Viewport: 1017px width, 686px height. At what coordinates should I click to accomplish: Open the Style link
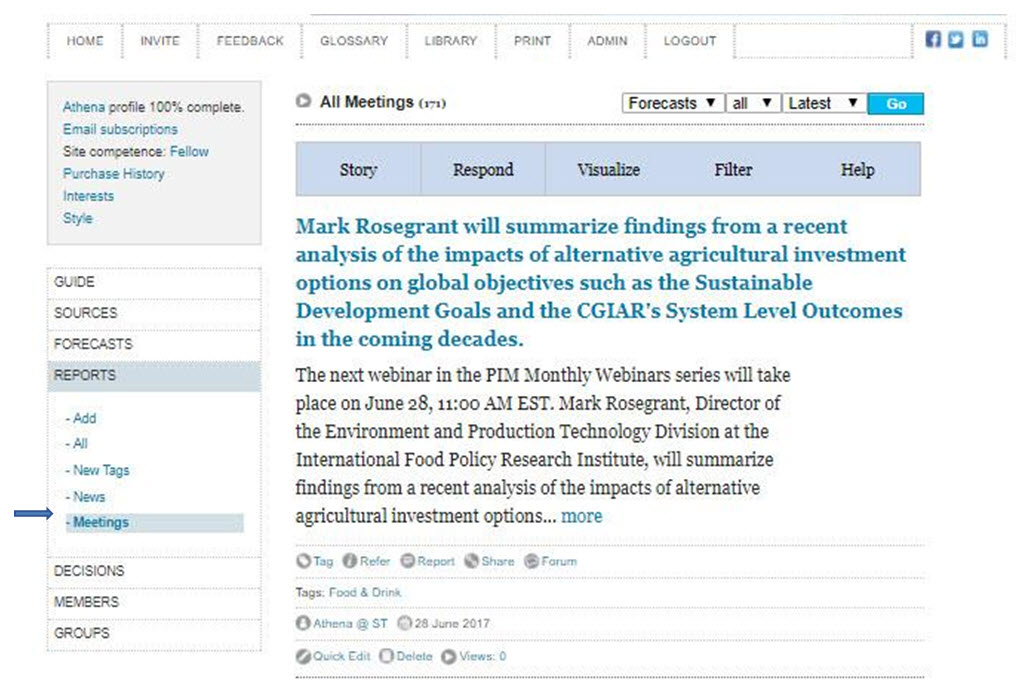(x=78, y=218)
